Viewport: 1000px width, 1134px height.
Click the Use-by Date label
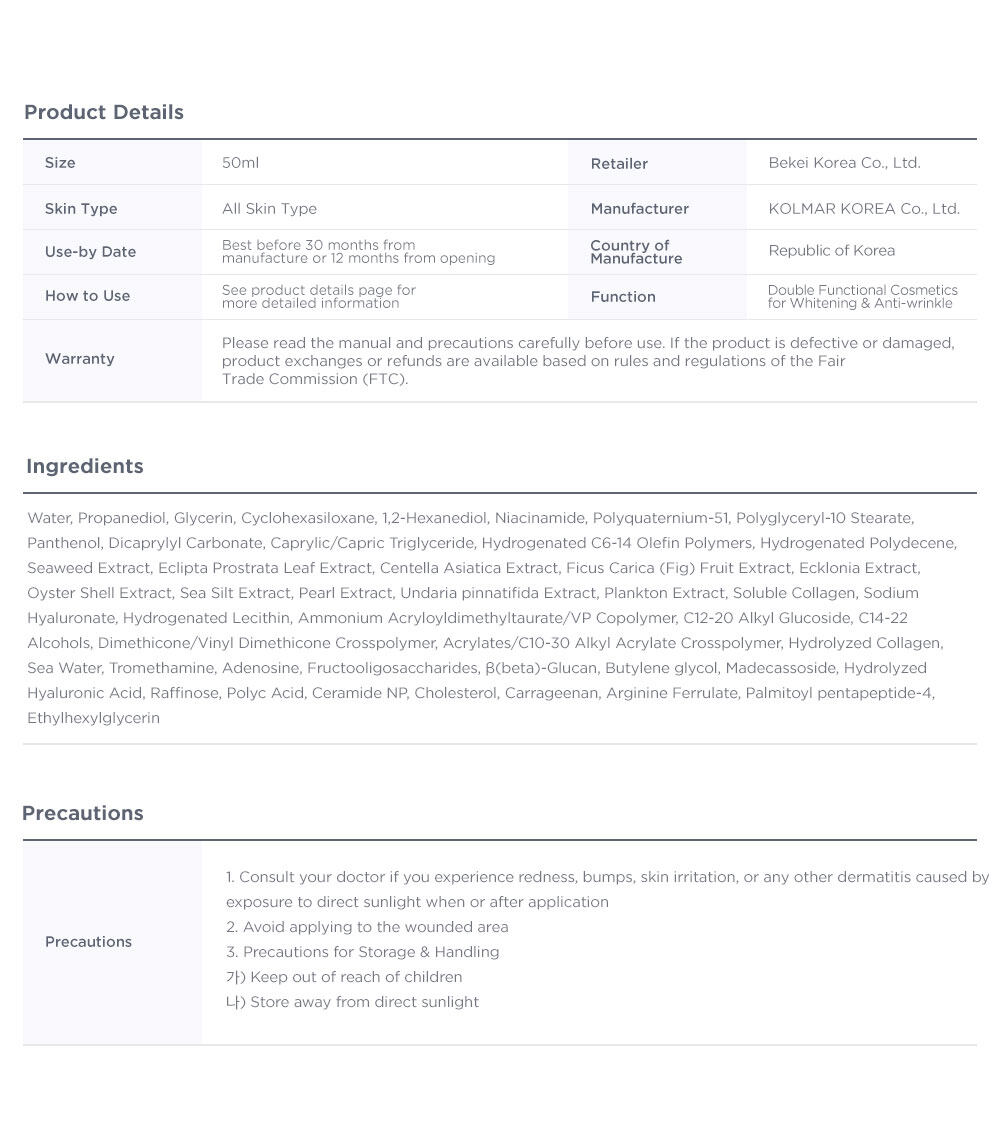pyautogui.click(x=90, y=252)
